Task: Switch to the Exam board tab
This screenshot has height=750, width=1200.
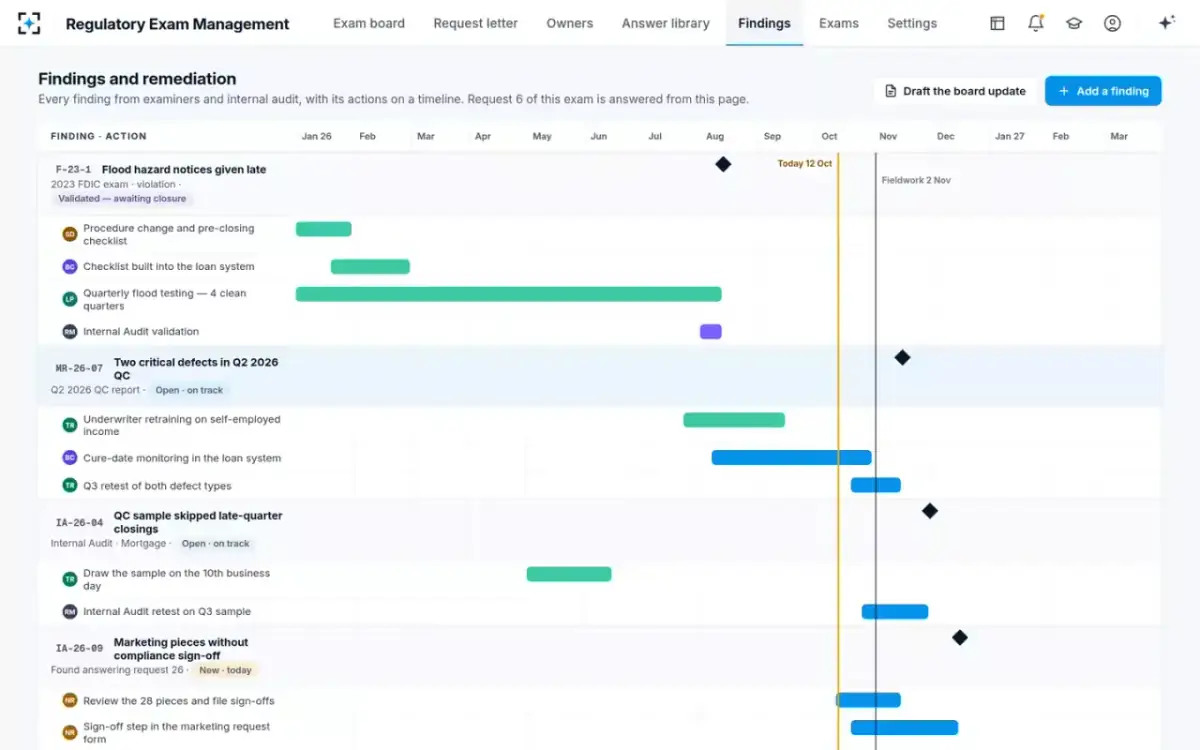Action: click(369, 23)
